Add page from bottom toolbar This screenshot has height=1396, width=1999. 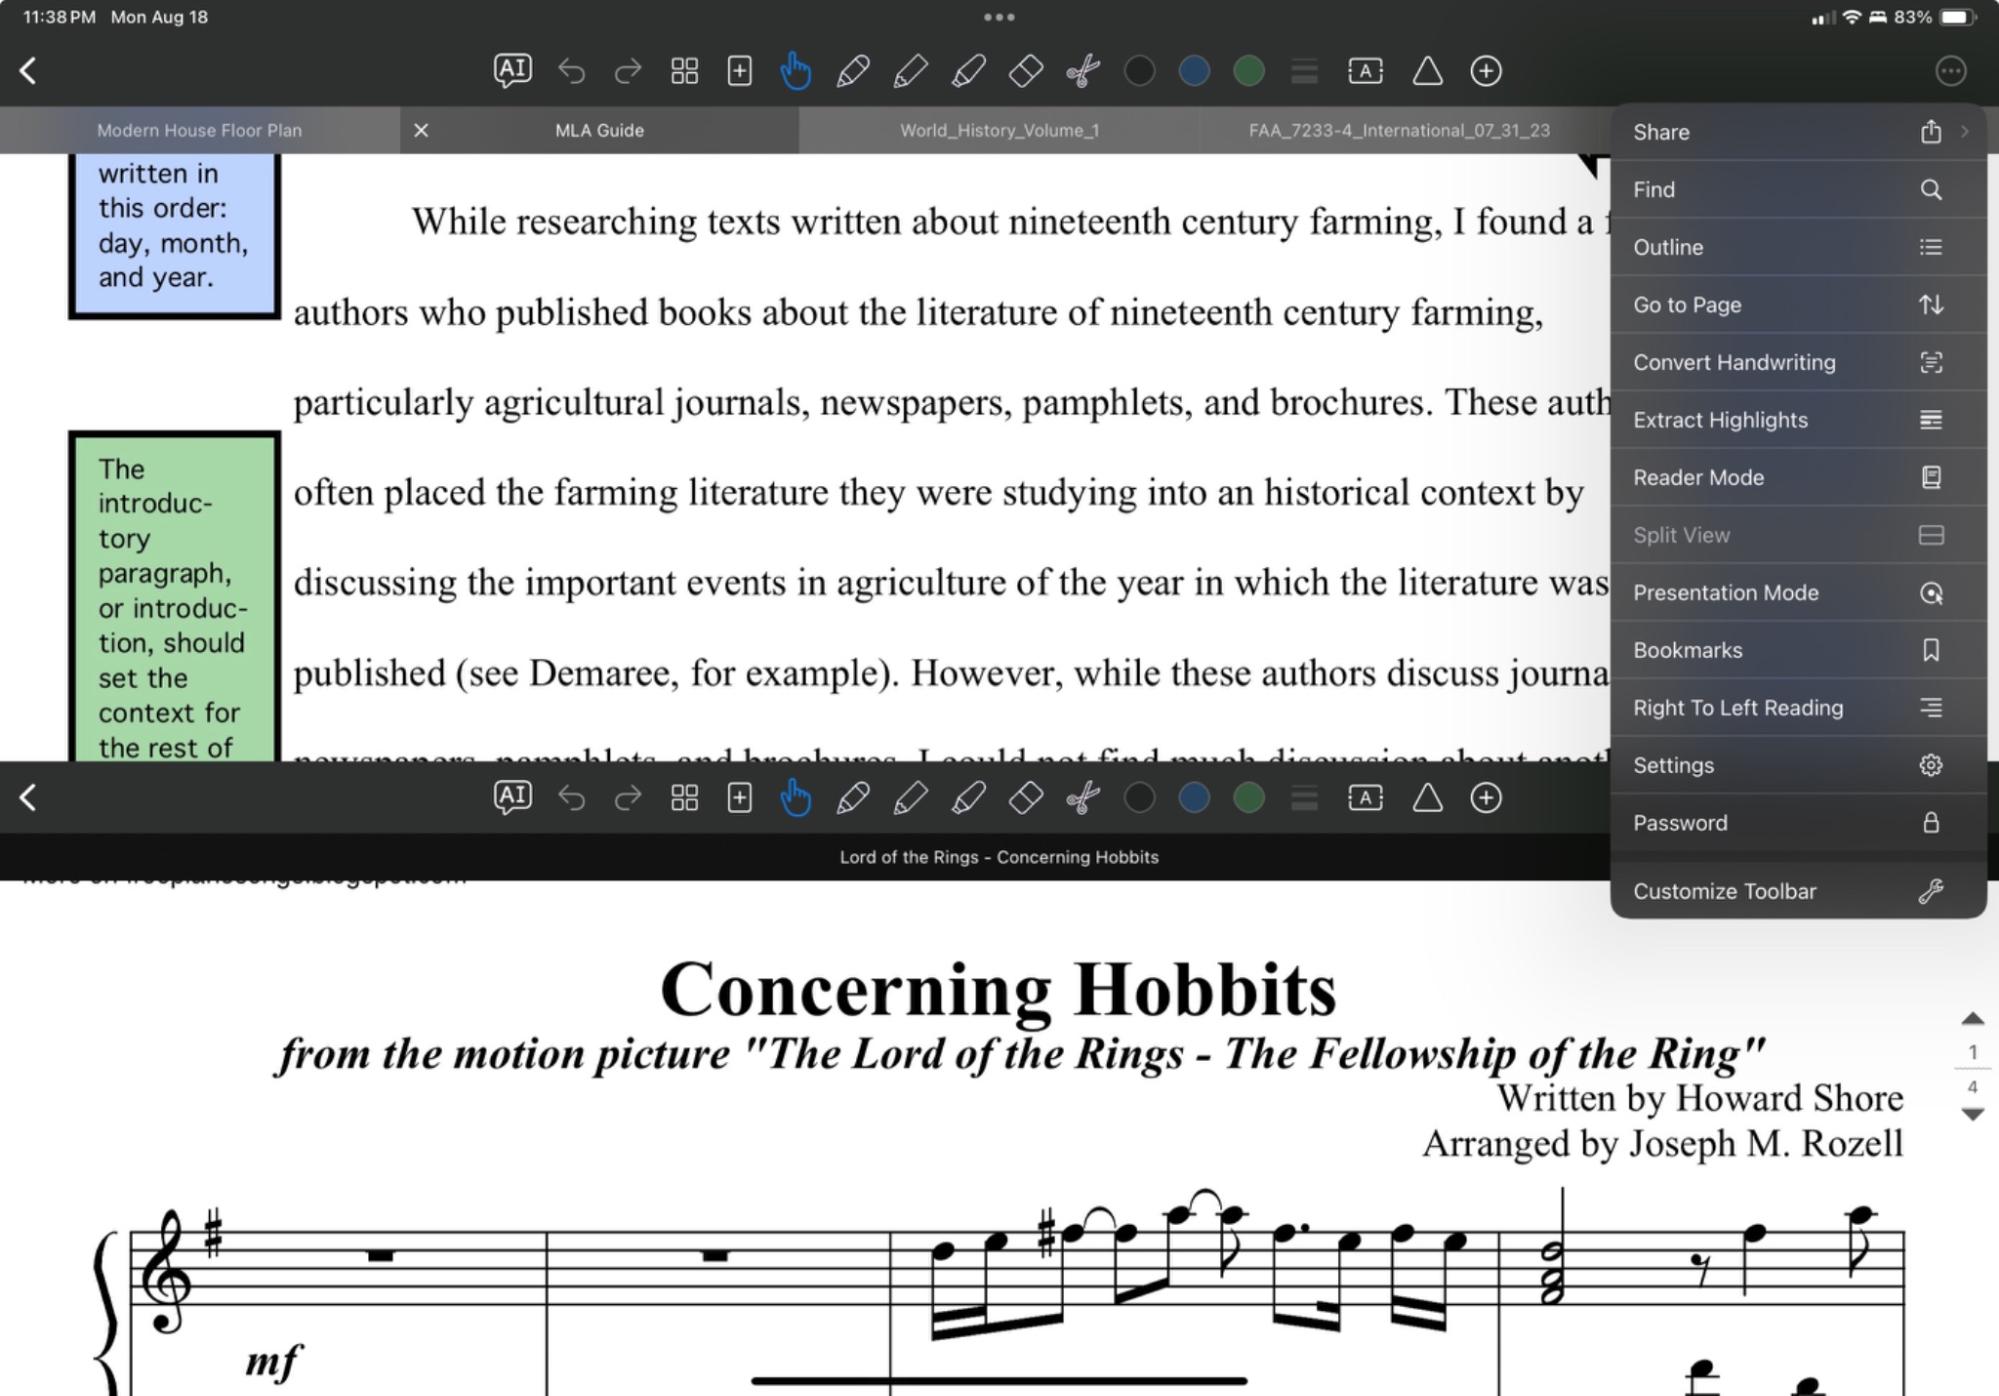pyautogui.click(x=739, y=798)
